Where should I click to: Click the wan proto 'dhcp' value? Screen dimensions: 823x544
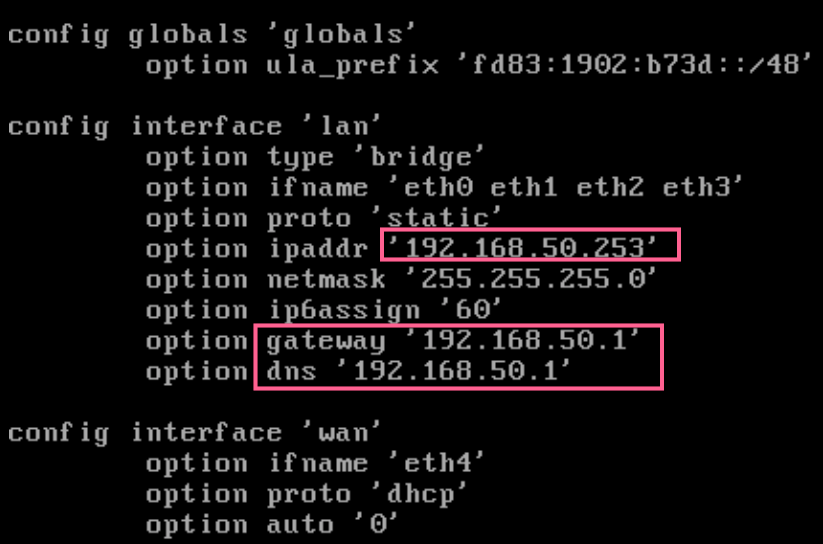[418, 495]
